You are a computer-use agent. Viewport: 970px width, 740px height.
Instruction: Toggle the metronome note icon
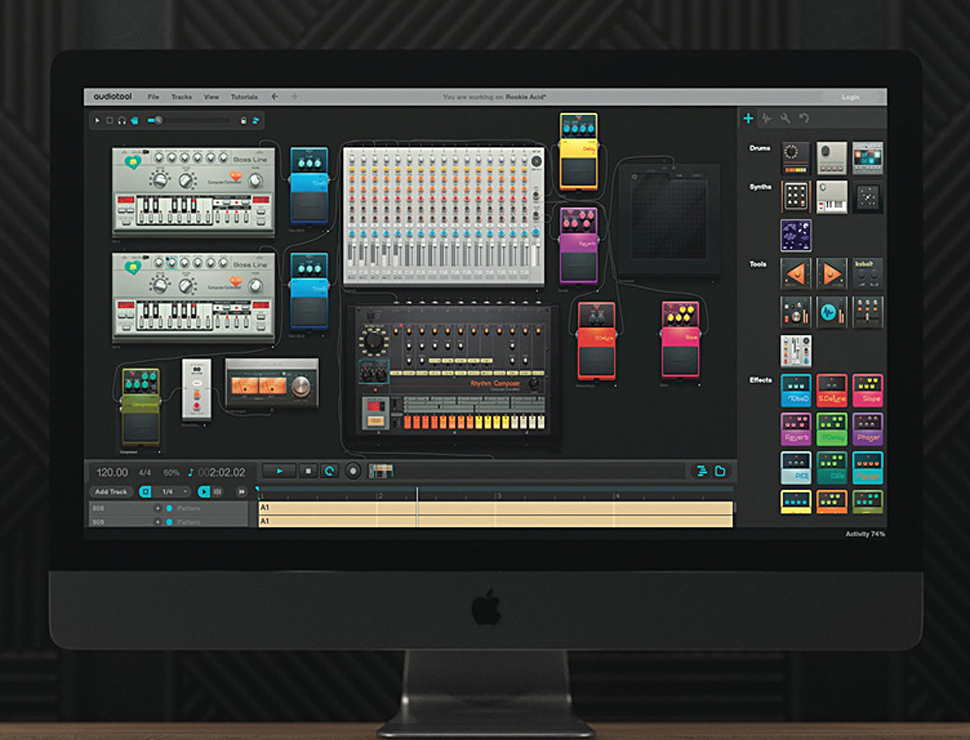[191, 472]
